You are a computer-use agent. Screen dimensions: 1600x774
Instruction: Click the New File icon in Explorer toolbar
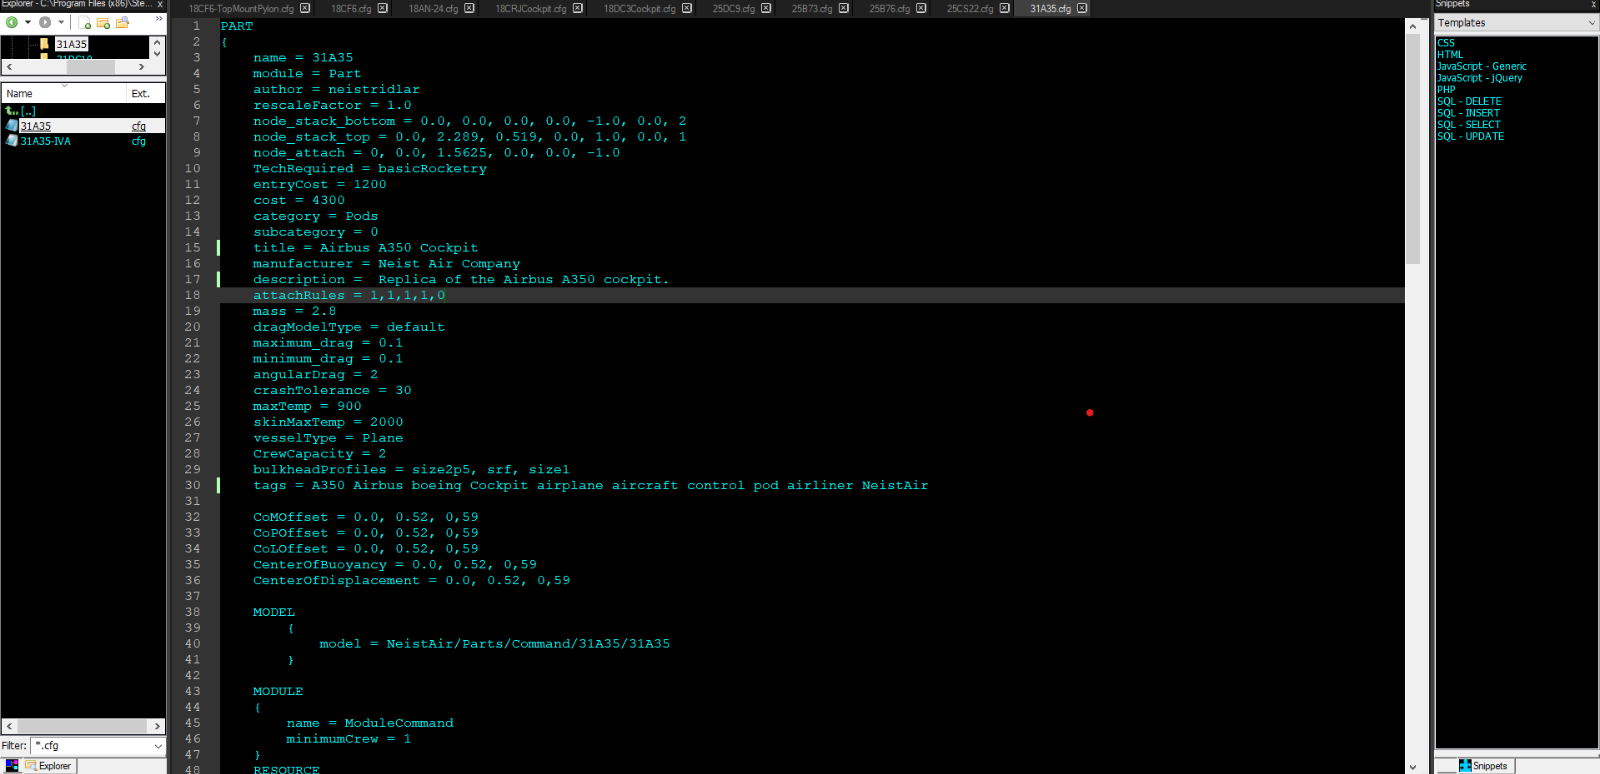[85, 22]
